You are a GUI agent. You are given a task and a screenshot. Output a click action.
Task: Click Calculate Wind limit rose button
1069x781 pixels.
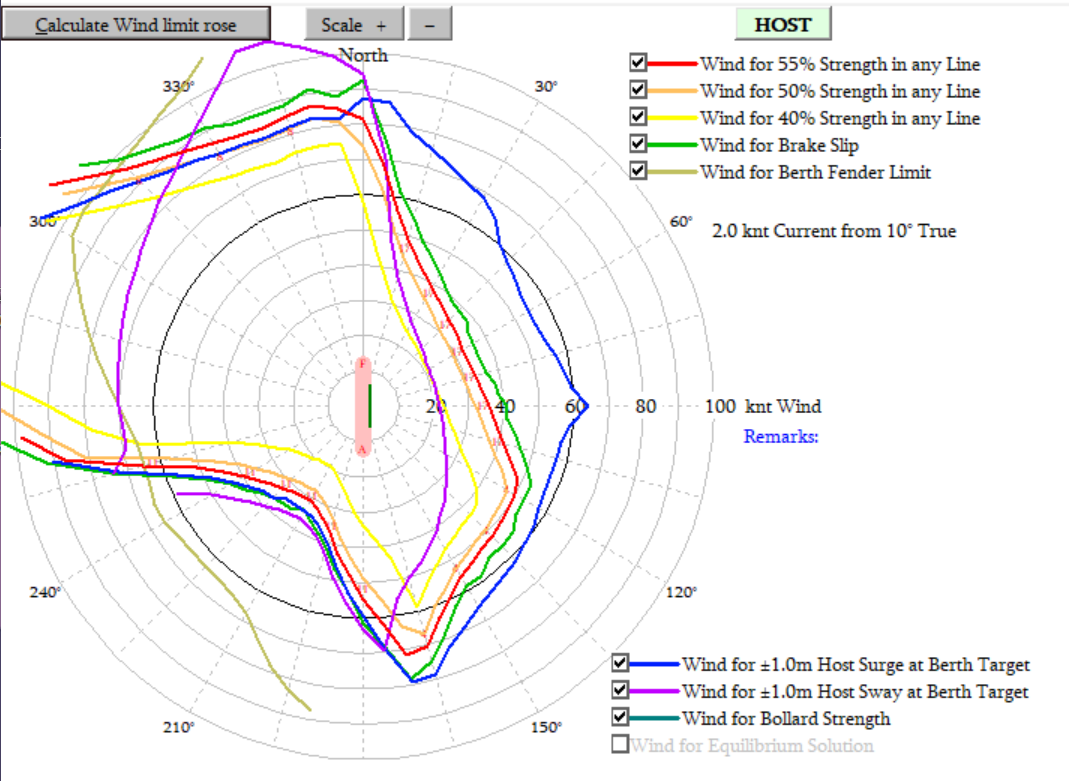point(136,24)
